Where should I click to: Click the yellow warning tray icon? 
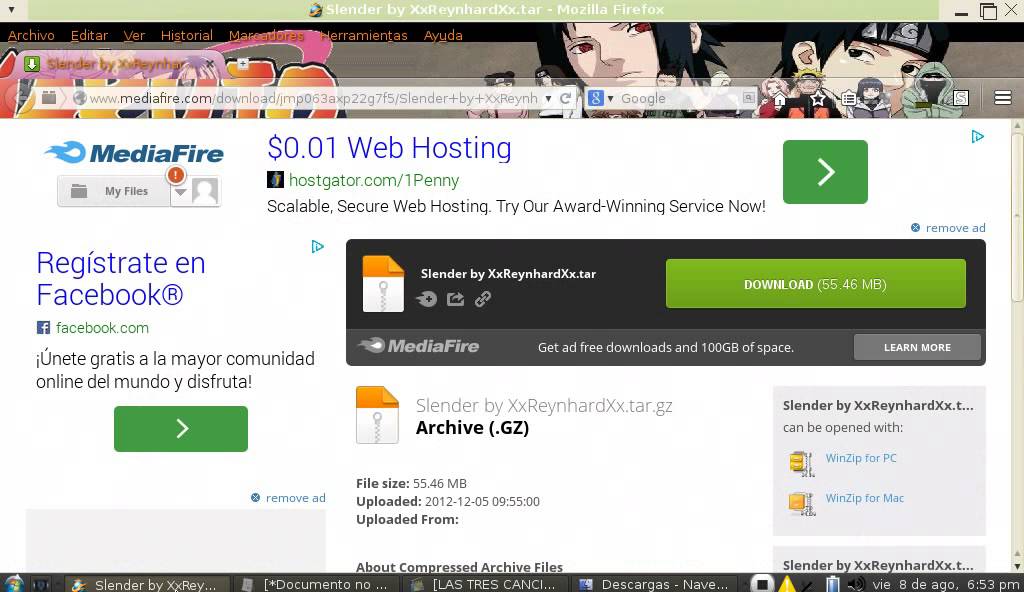[x=787, y=584]
